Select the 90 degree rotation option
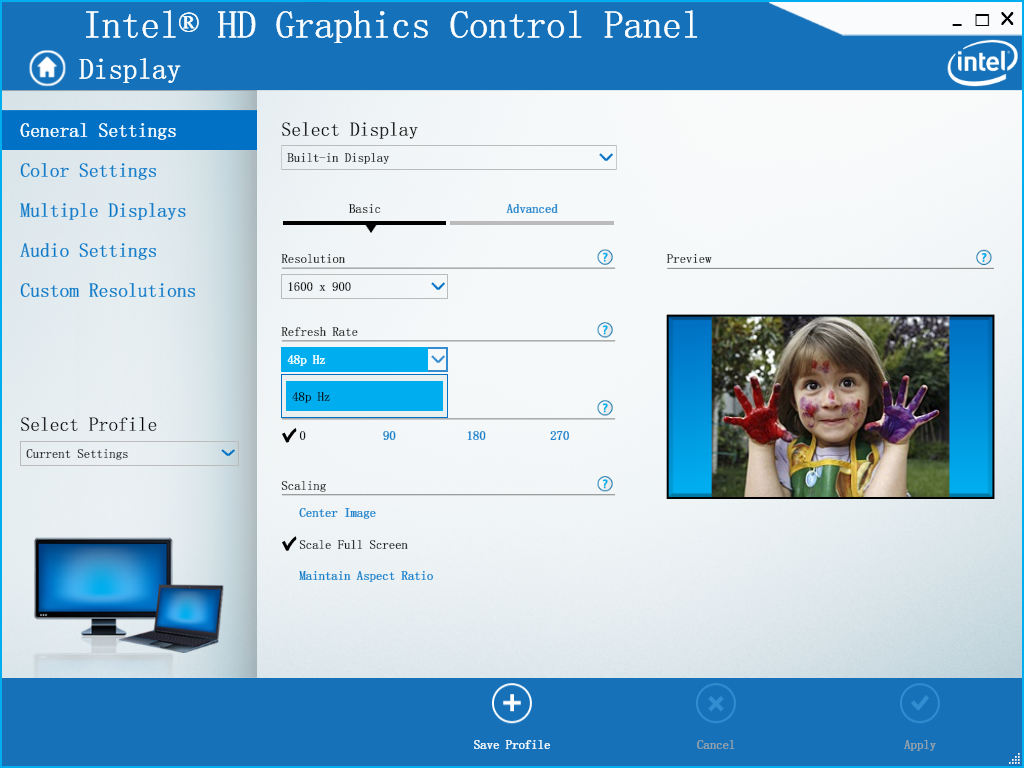Viewport: 1024px width, 768px height. [x=389, y=436]
